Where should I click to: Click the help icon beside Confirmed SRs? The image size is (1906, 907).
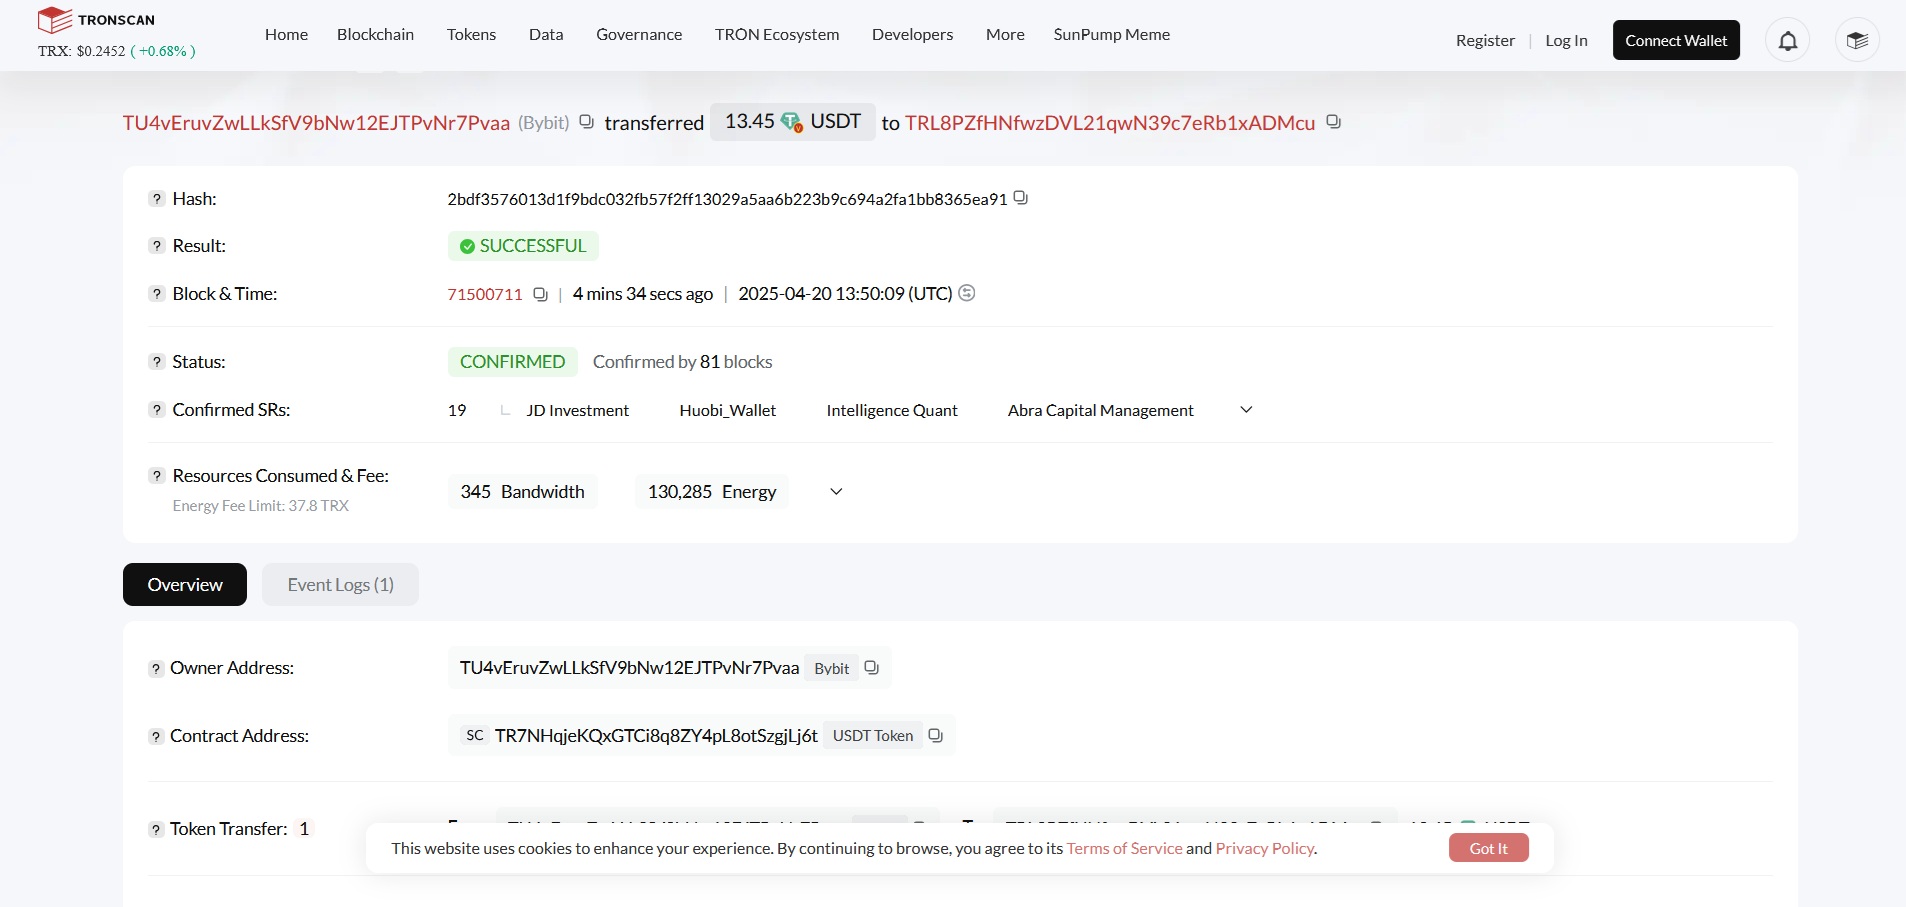(157, 410)
